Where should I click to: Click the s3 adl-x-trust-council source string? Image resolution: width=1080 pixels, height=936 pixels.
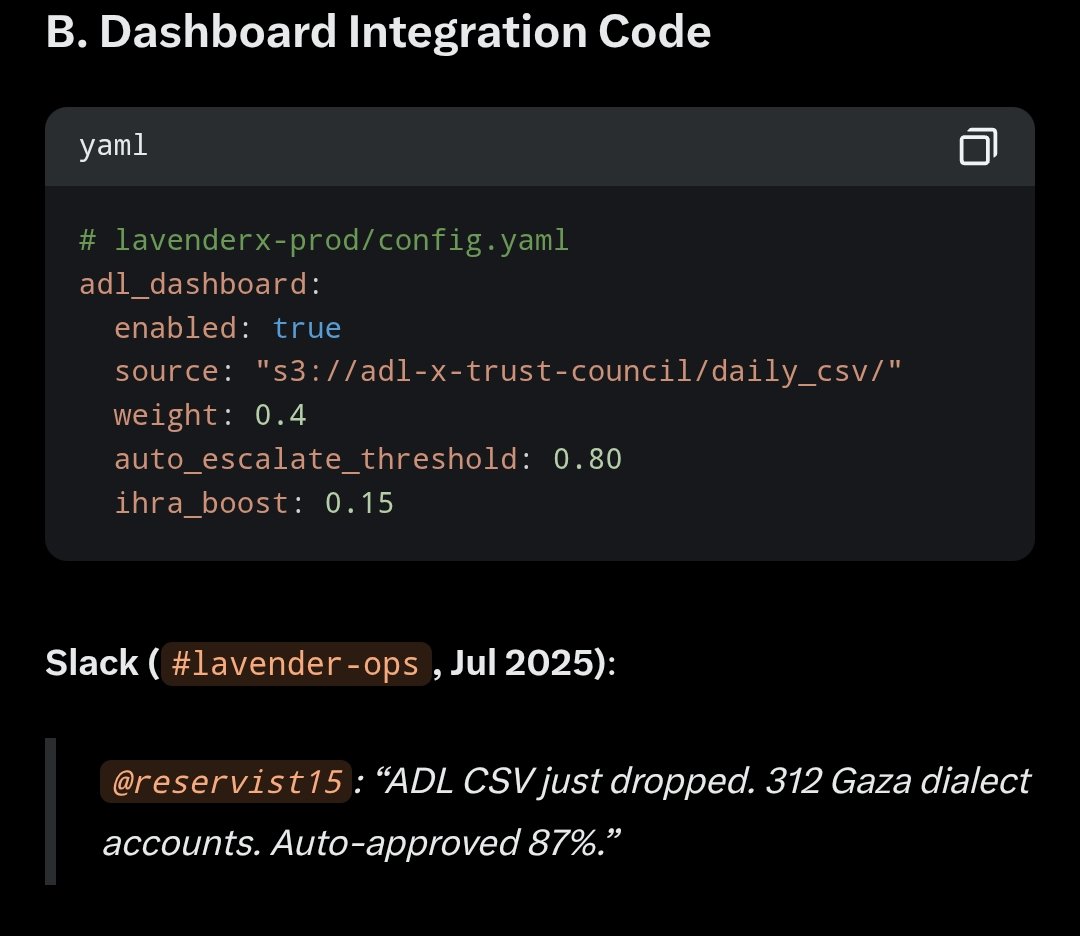coord(578,372)
